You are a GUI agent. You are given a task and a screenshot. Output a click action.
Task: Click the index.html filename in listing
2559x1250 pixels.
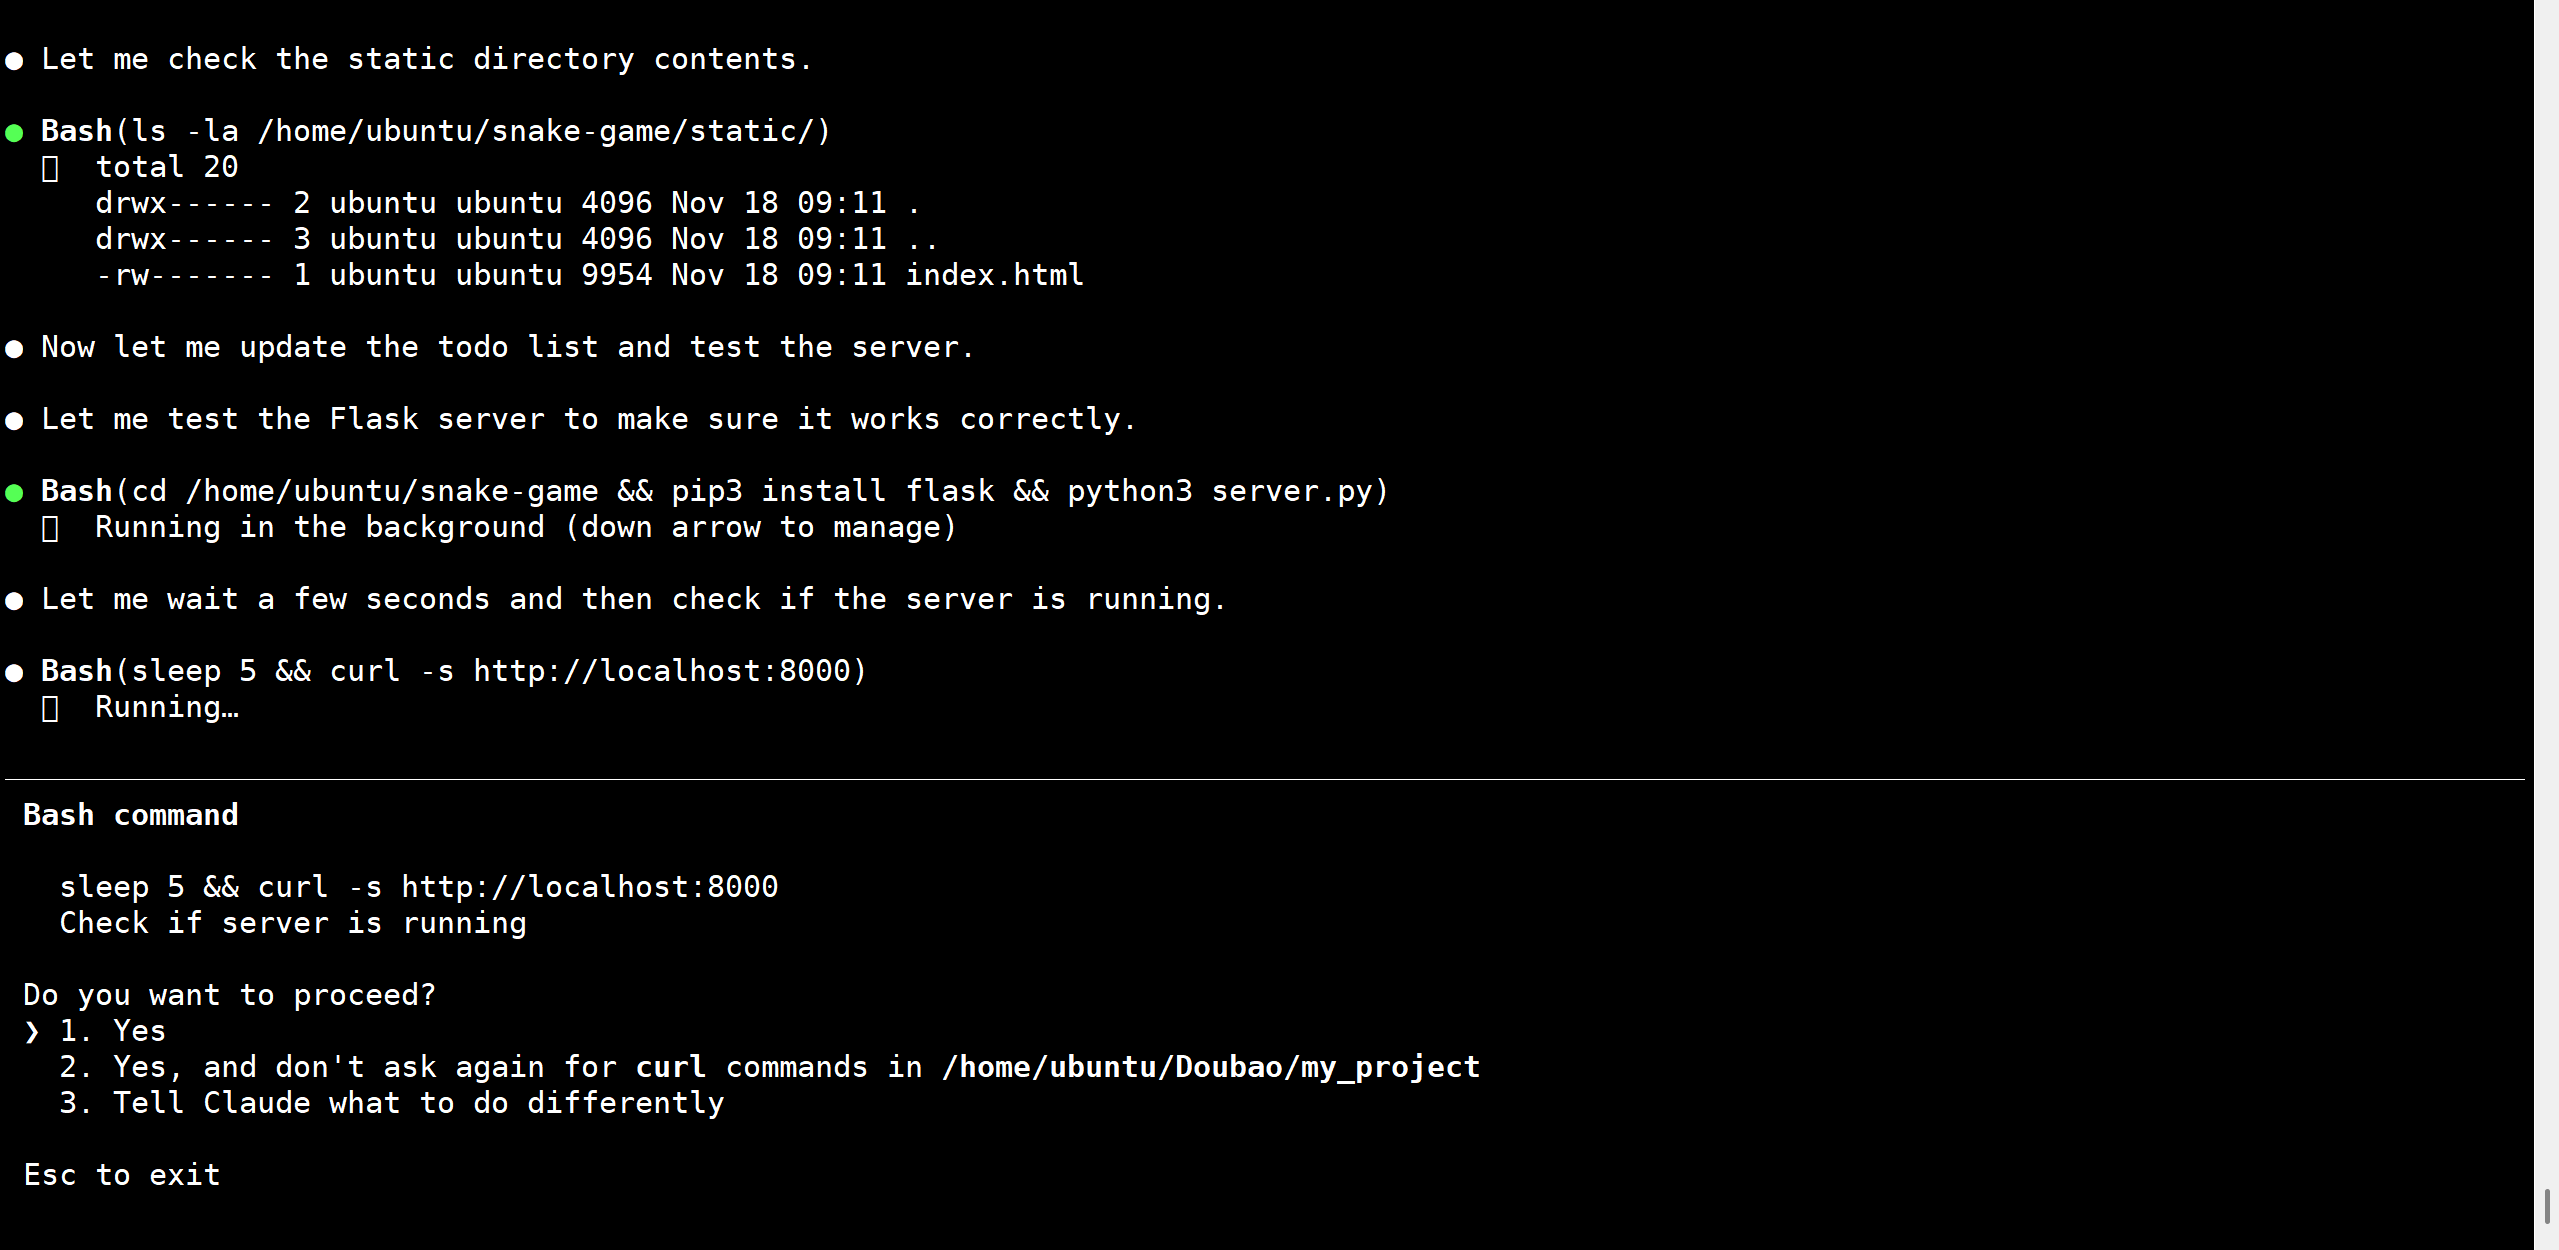click(x=994, y=275)
